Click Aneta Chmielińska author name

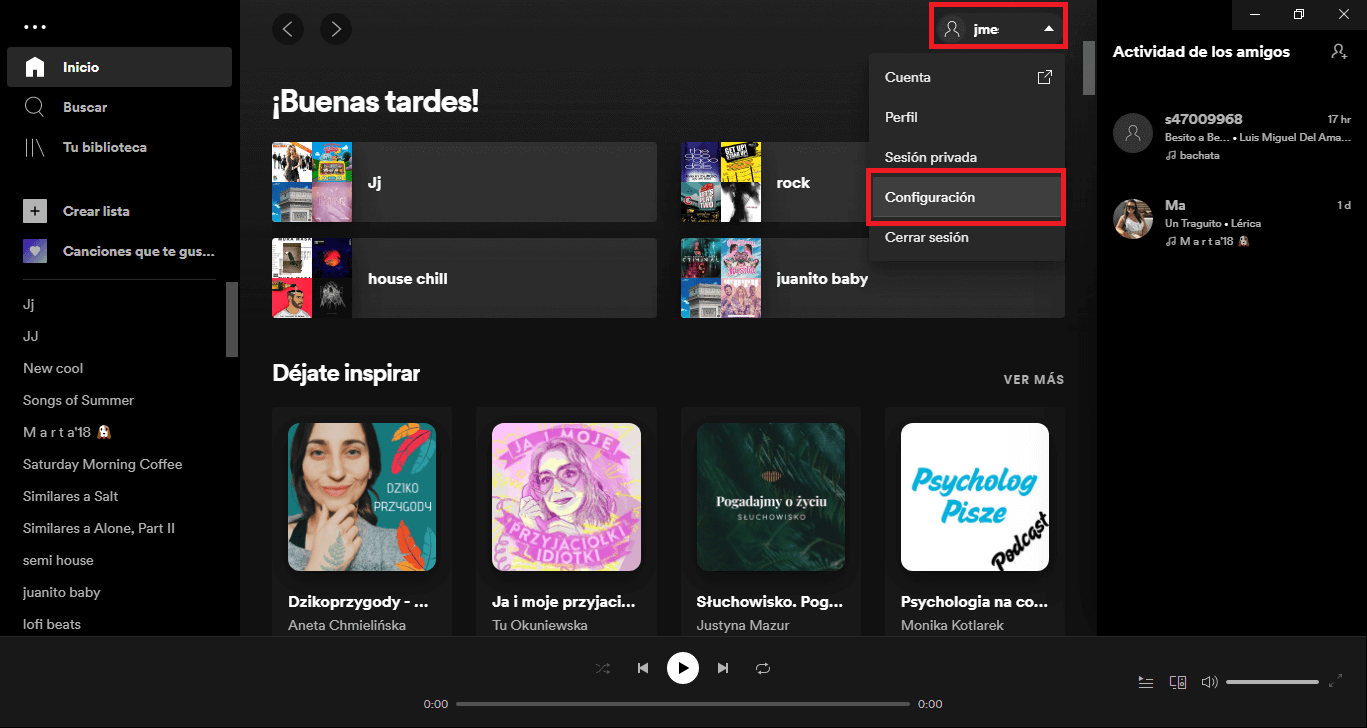tap(347, 625)
